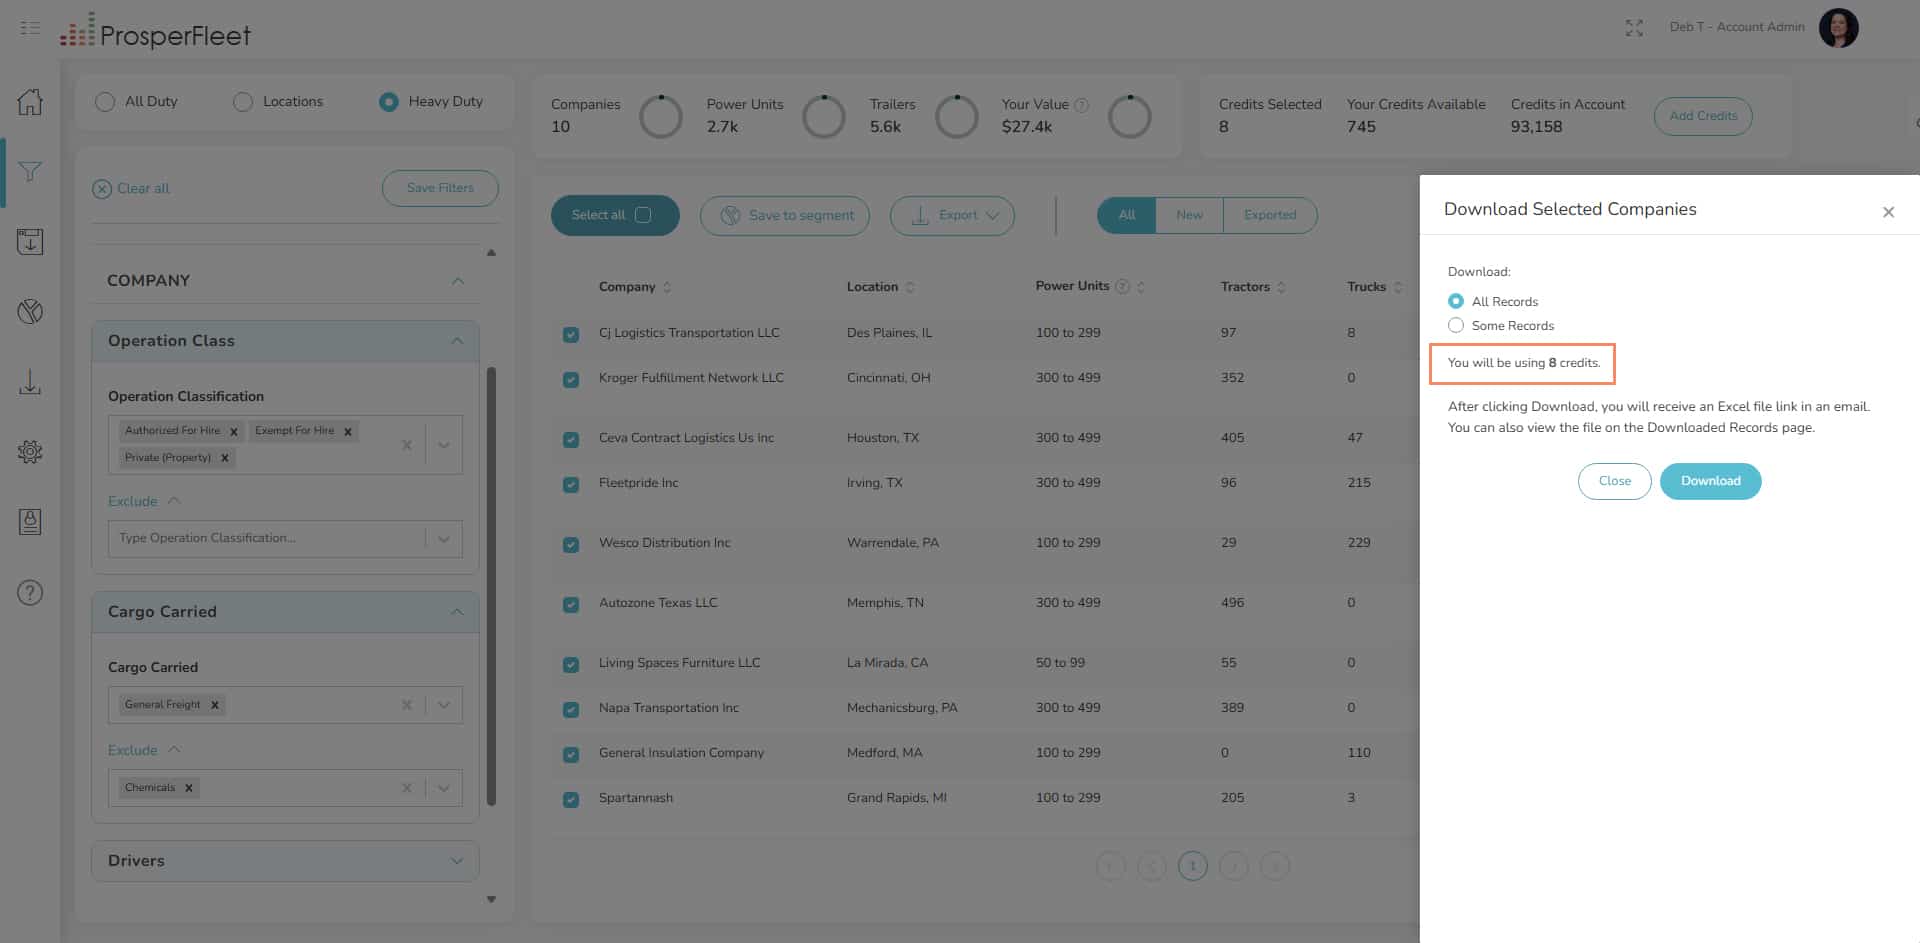This screenshot has height=943, width=1920.
Task: Remove the Authorized For Hire tag
Action: [234, 432]
